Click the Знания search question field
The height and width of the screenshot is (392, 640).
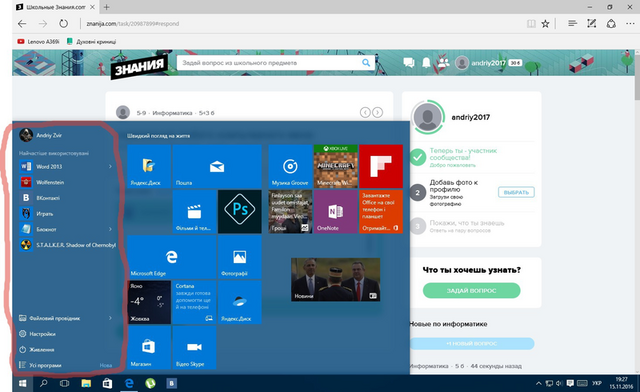point(269,63)
